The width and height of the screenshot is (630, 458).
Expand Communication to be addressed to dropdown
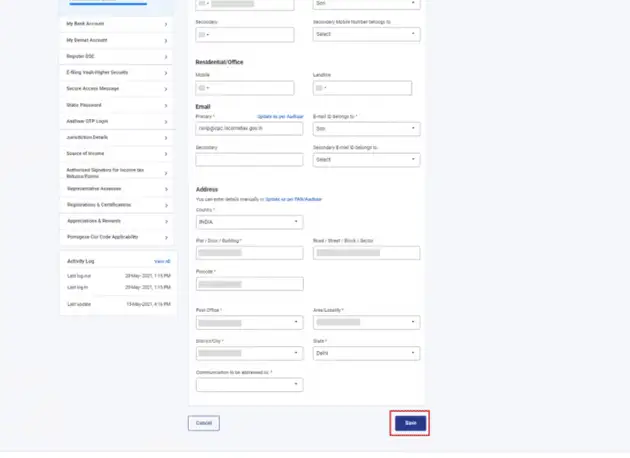(x=250, y=384)
